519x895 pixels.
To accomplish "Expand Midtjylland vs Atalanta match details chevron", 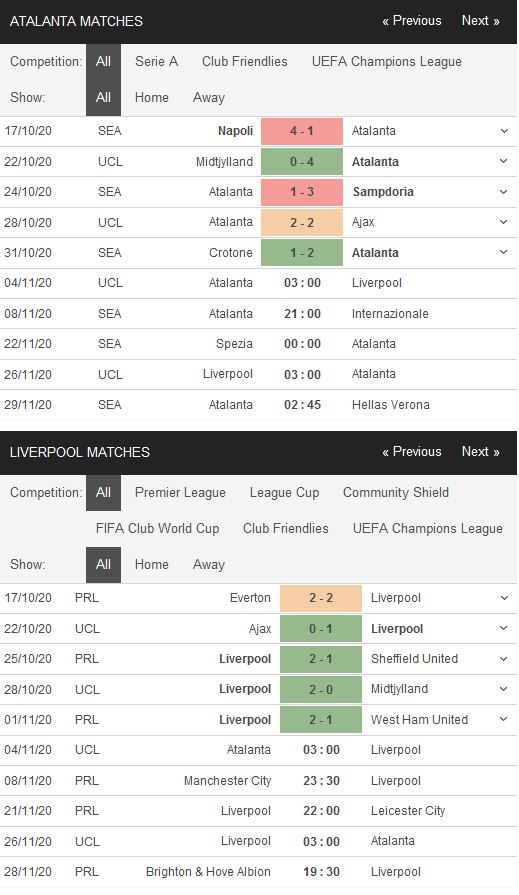I will coord(504,162).
